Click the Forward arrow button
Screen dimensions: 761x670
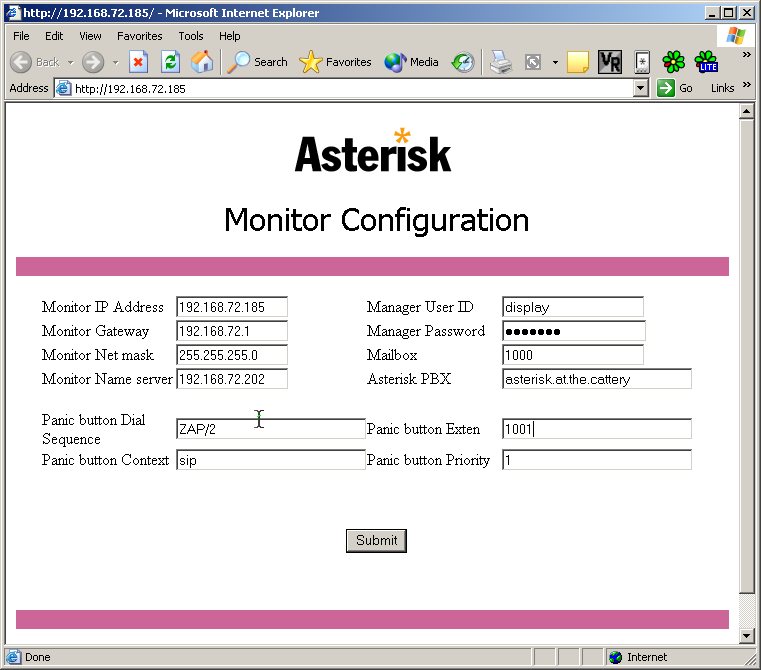[93, 62]
